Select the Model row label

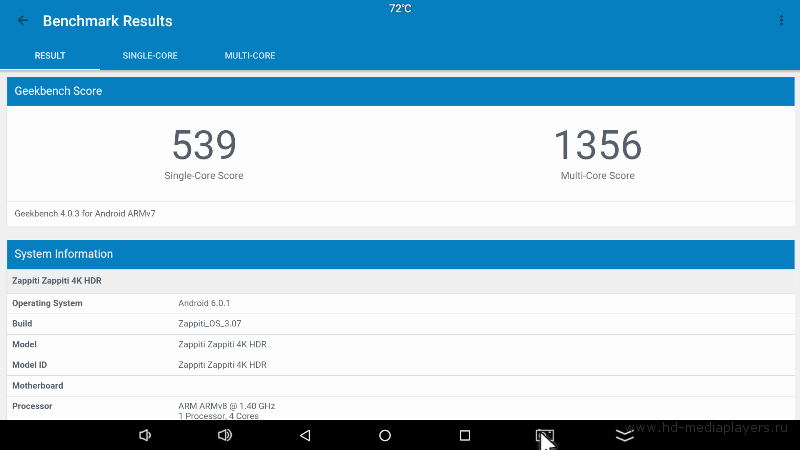point(24,344)
